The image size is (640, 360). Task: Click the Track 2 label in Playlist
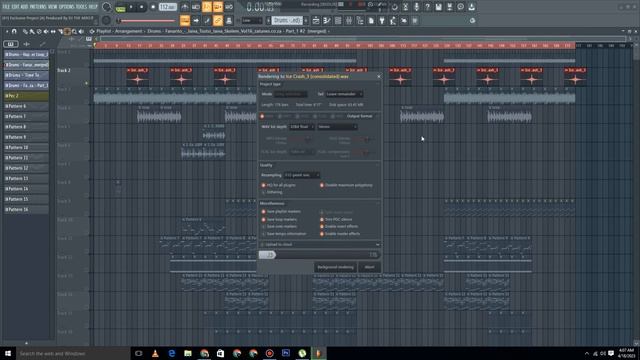64,71
